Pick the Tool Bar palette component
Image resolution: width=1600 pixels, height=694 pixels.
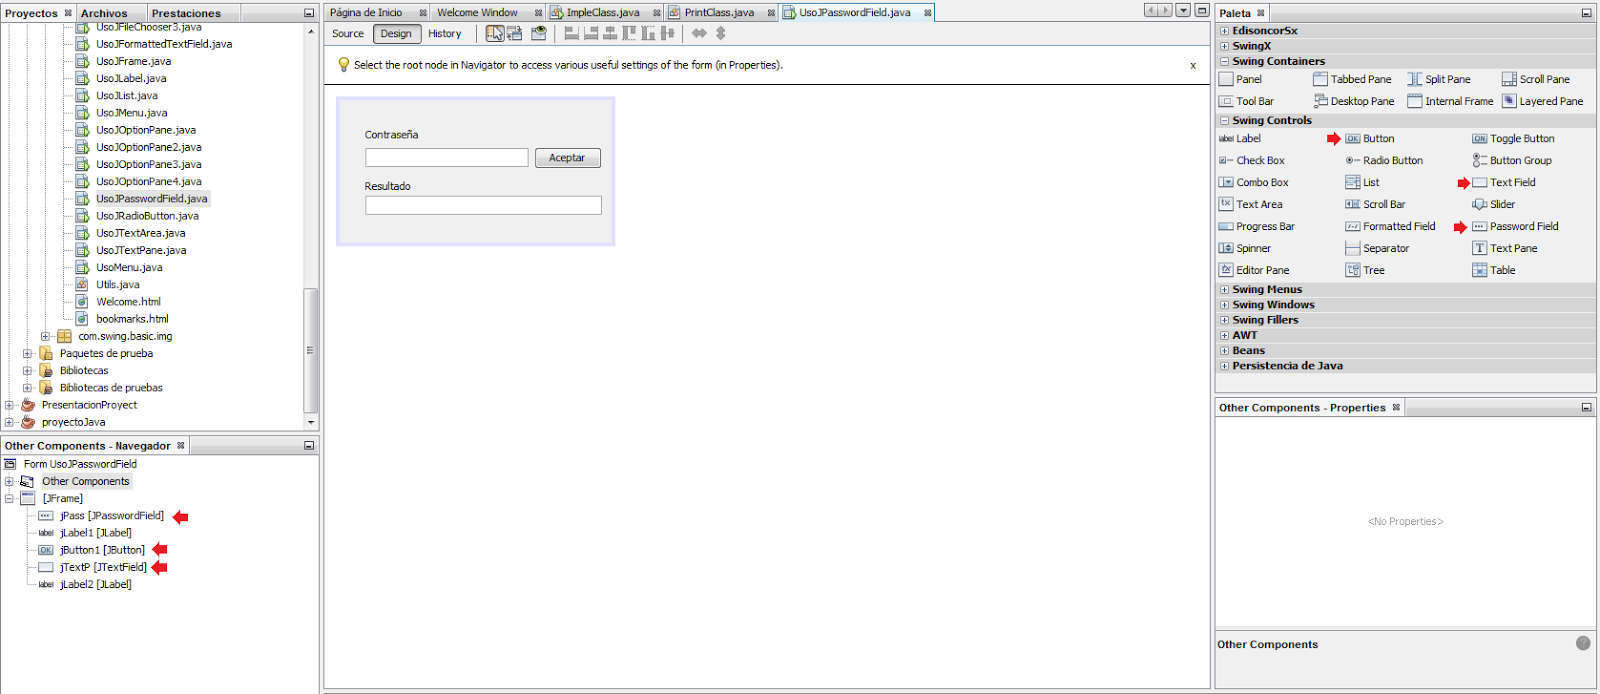tap(1246, 101)
